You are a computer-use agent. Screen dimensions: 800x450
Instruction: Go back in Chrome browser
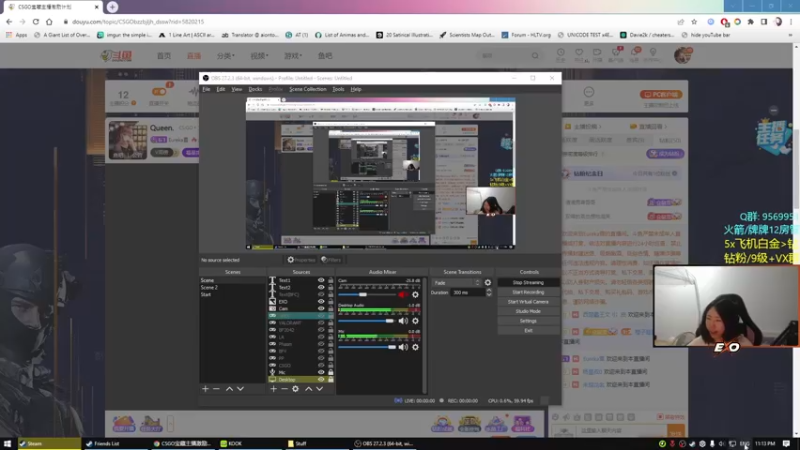coord(9,22)
